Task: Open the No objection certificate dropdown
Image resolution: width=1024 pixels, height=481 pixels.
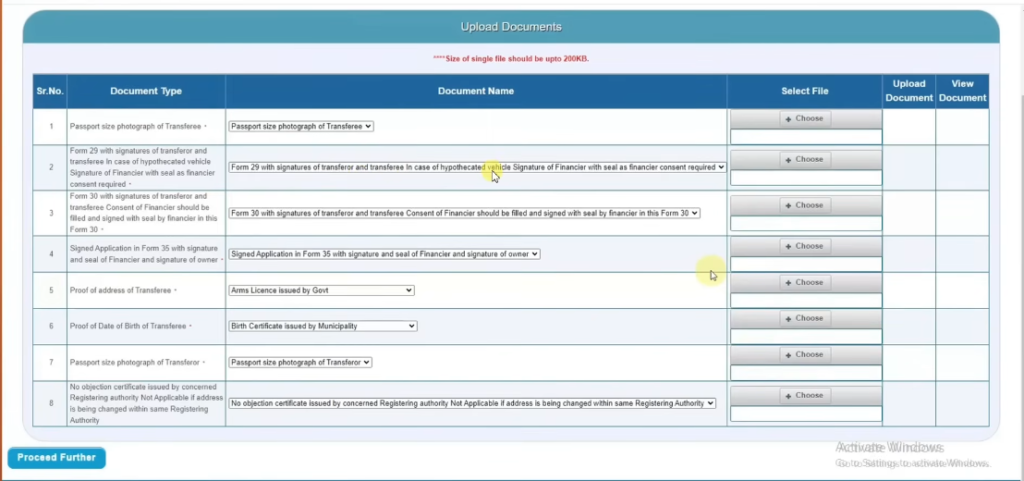Action: coord(472,404)
